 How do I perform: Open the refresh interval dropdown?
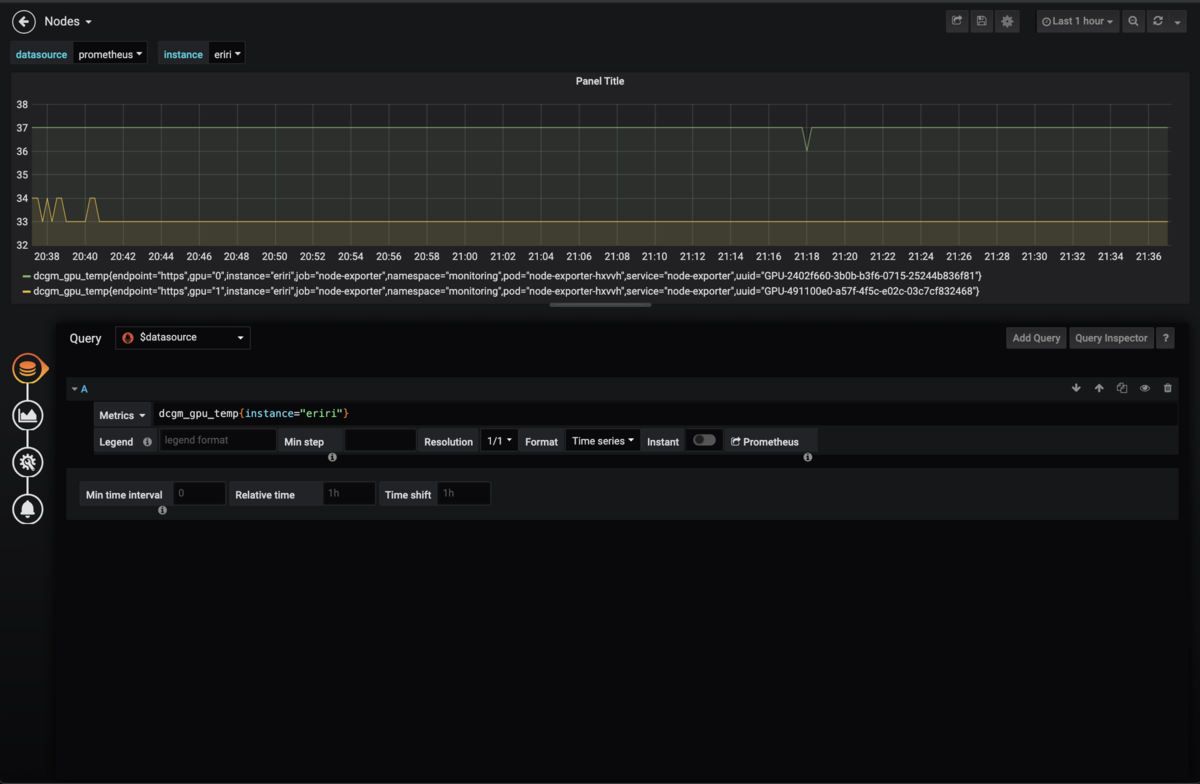coord(1177,21)
